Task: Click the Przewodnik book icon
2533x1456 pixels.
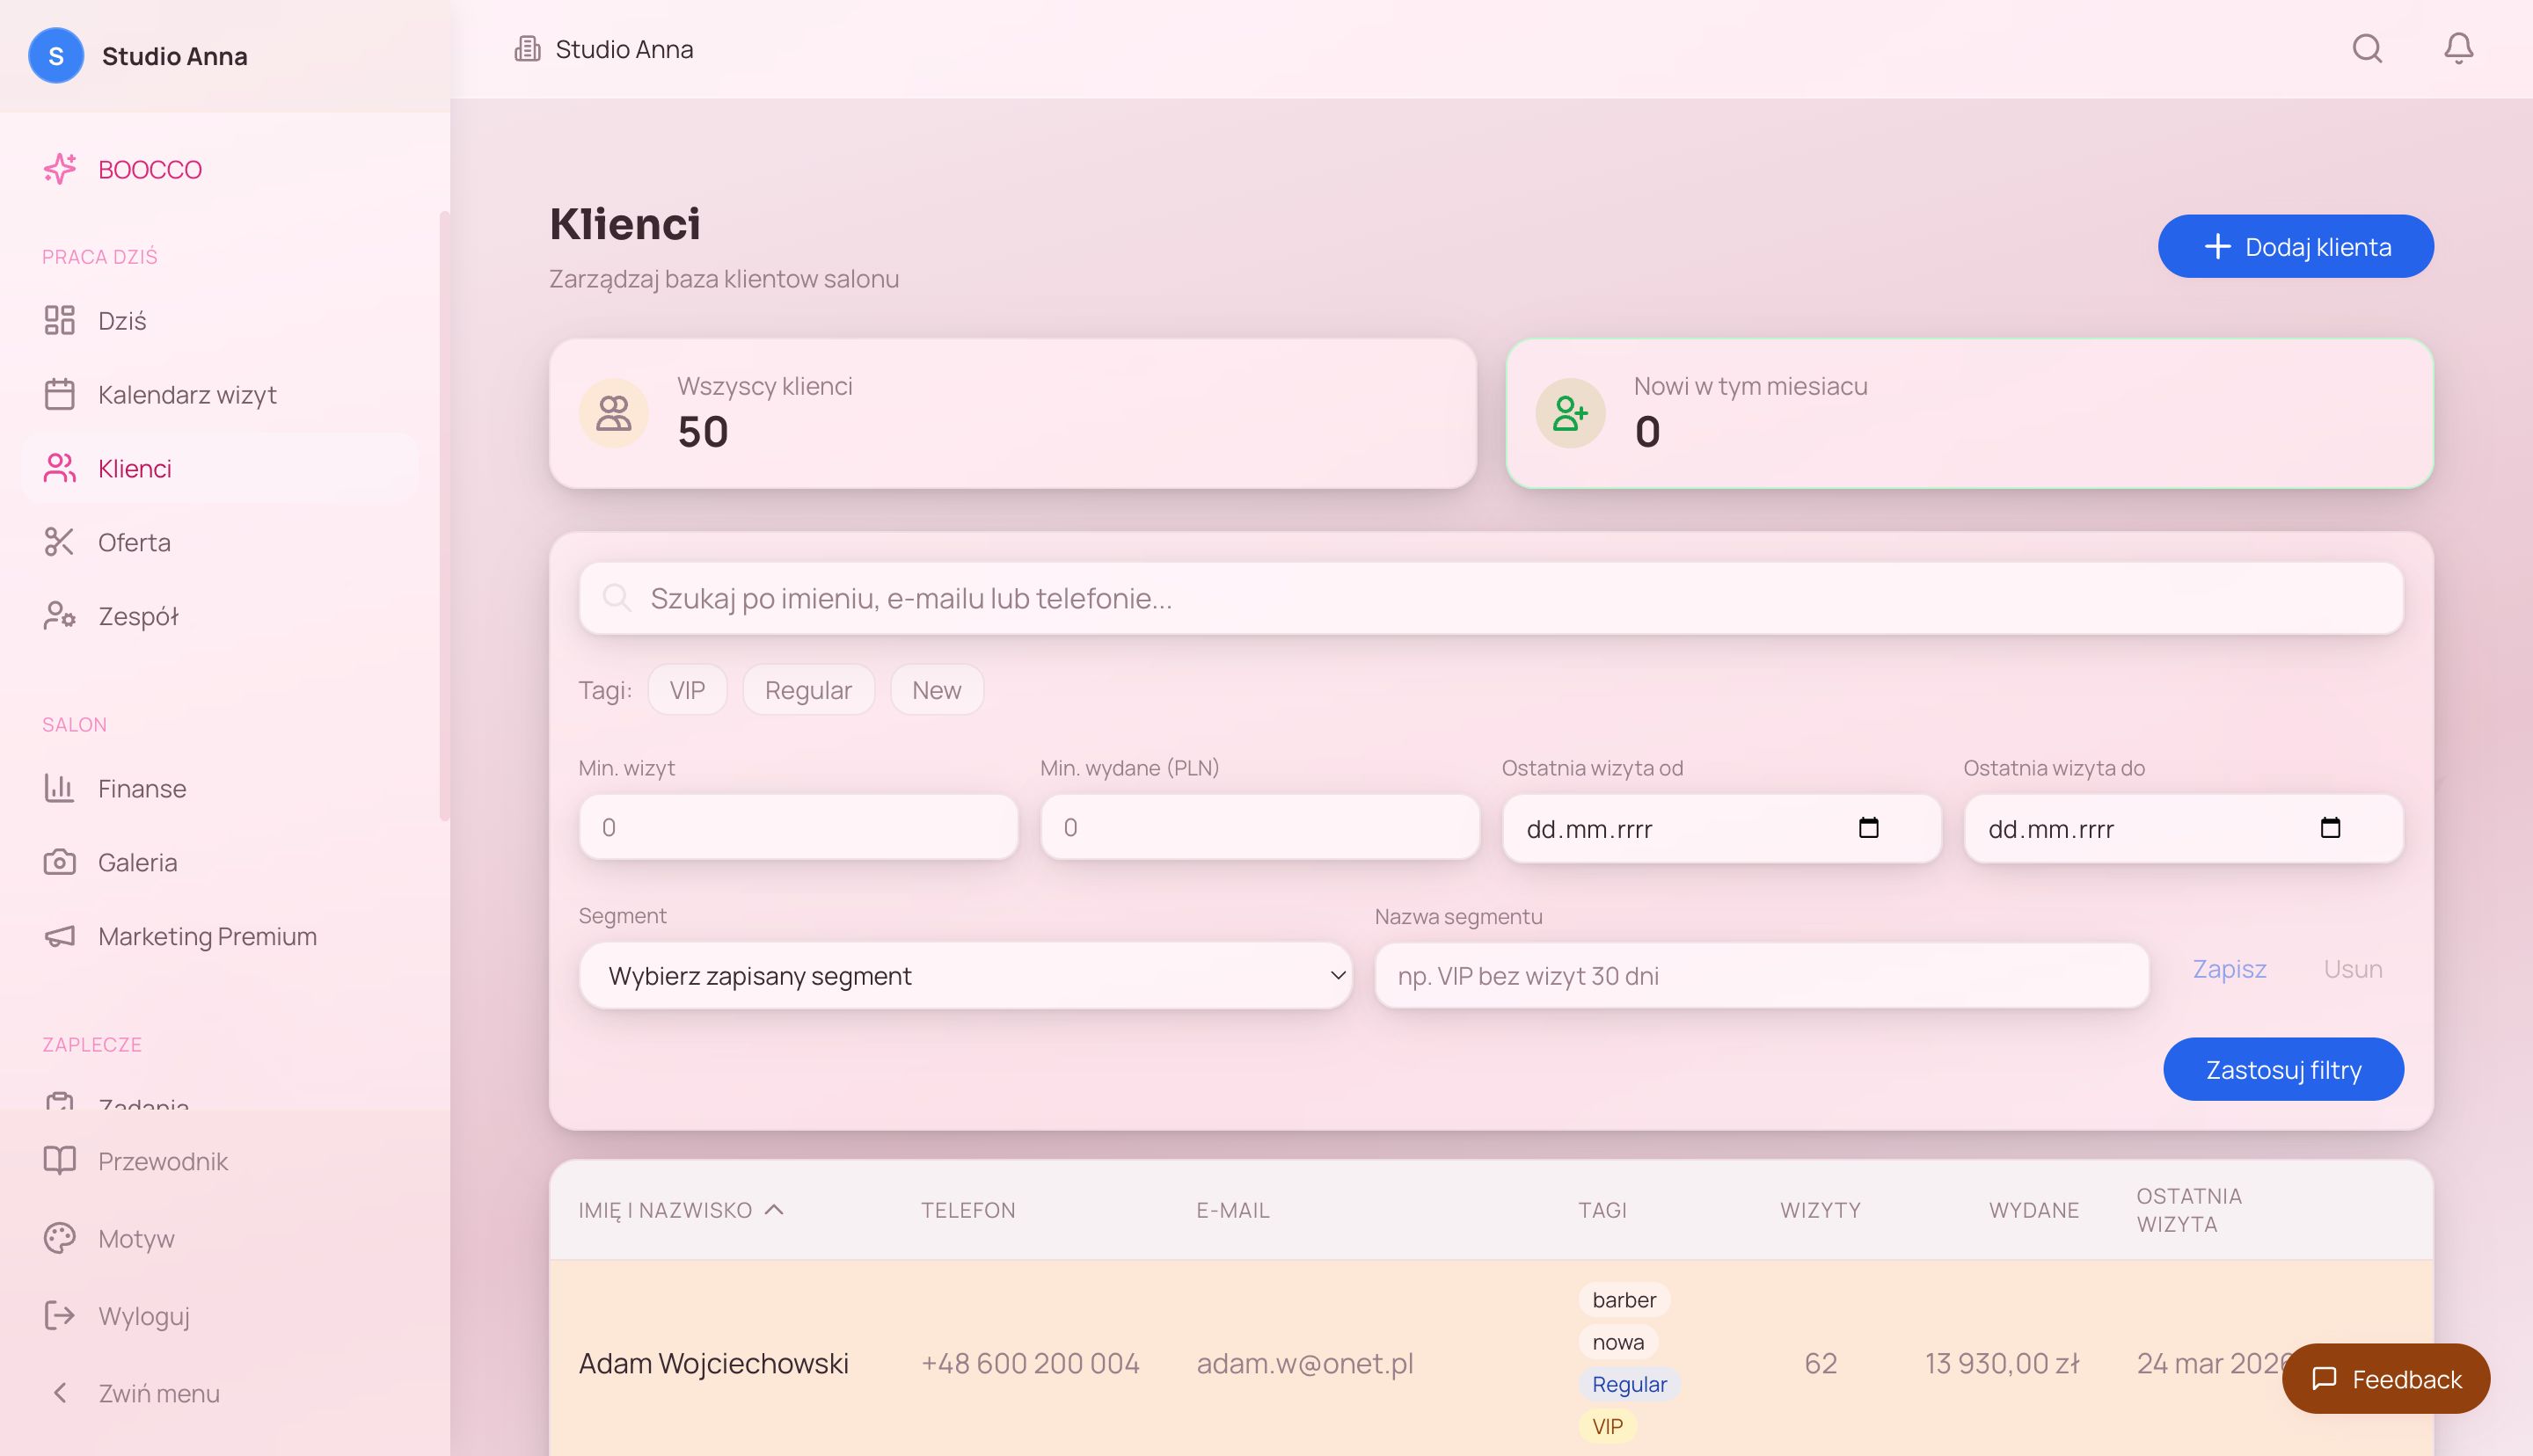Action: coord(60,1161)
